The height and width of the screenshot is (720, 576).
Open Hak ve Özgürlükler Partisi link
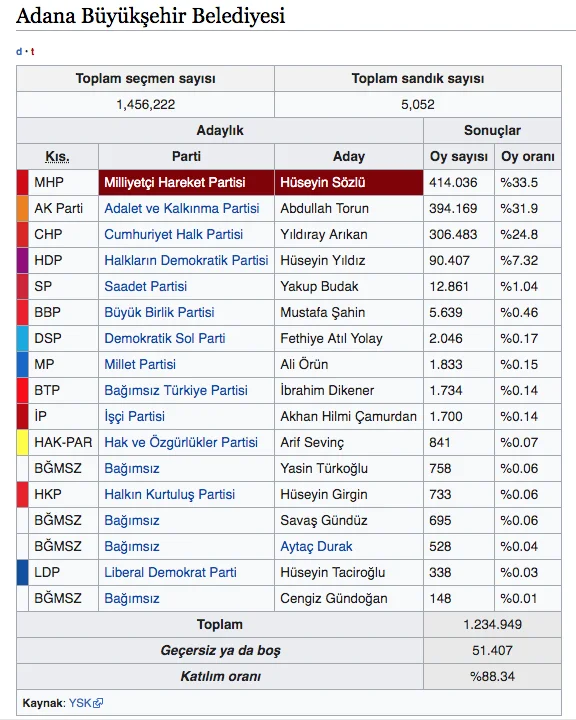click(x=181, y=442)
